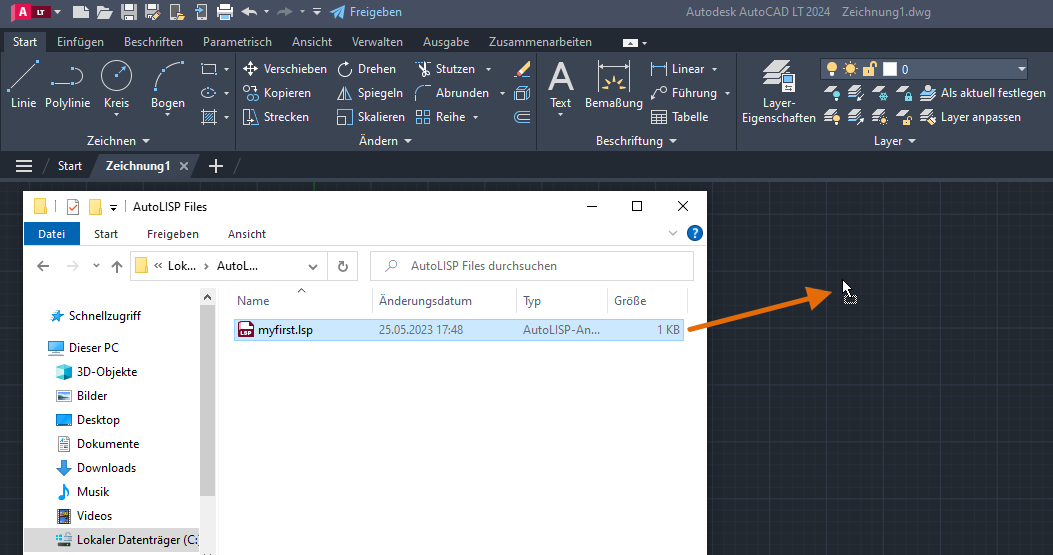Activate the Spiegeln tool
Screen dimensions: 1053x555
370,93
